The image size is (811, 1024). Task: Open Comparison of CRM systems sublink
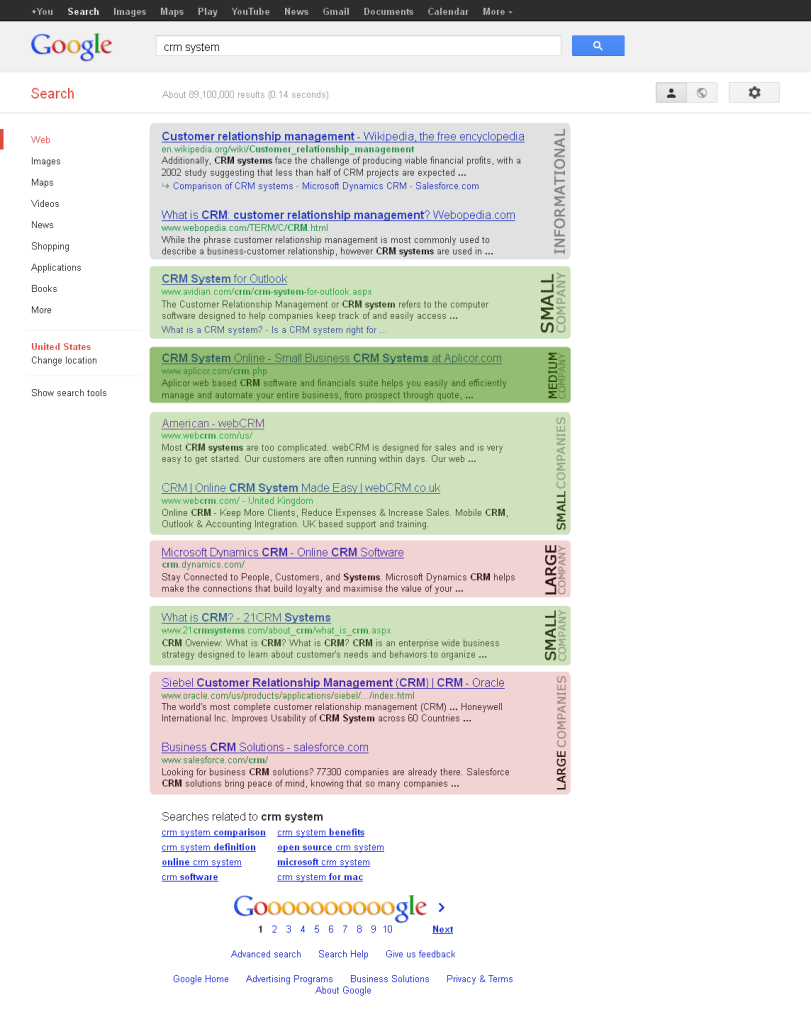pos(233,186)
